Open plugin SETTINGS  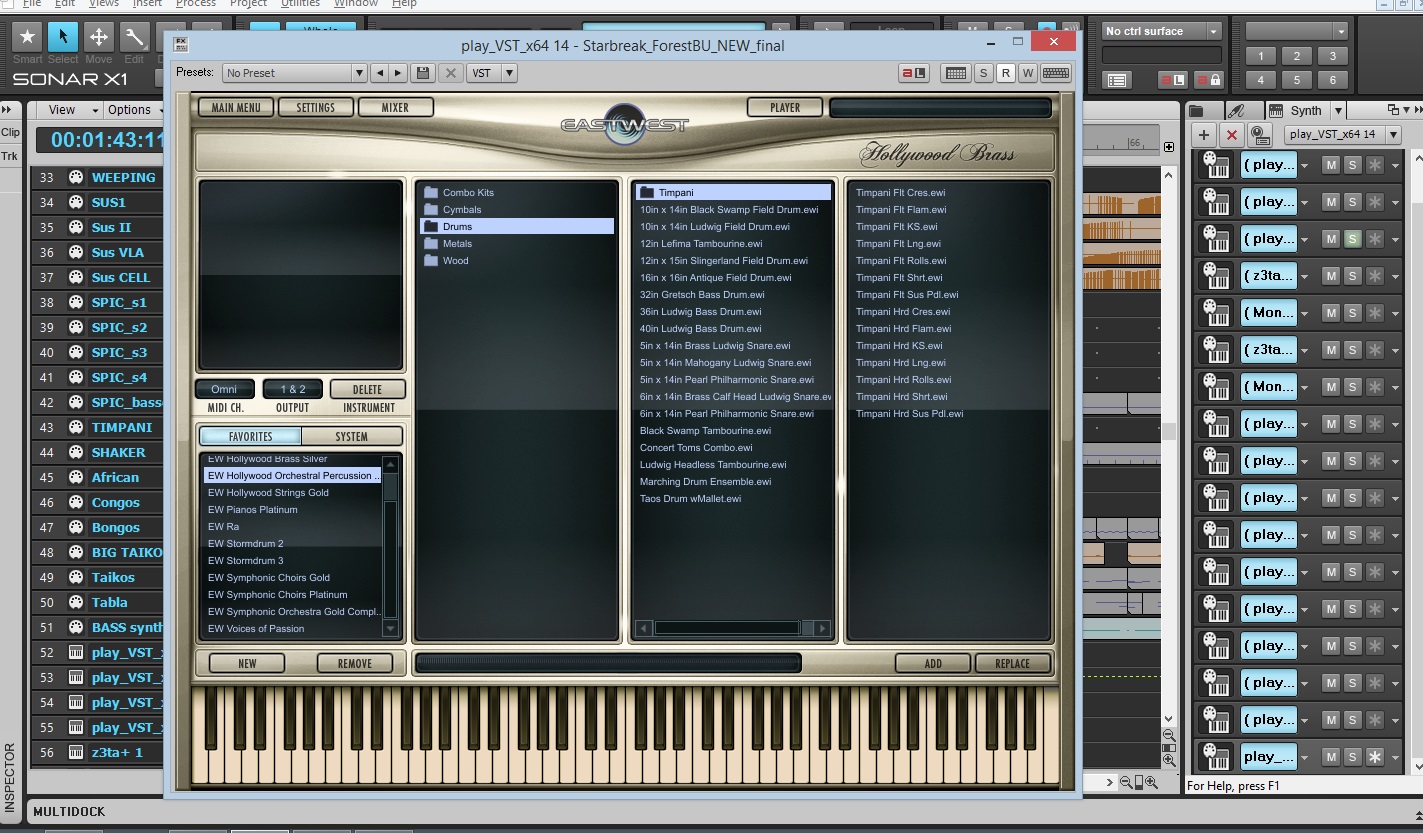coord(315,107)
